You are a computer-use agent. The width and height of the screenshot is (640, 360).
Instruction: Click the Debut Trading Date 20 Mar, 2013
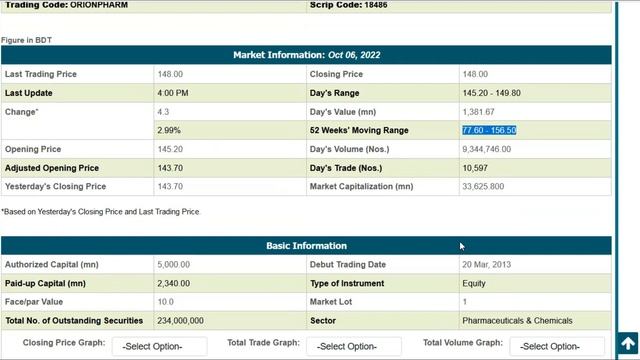pos(487,264)
